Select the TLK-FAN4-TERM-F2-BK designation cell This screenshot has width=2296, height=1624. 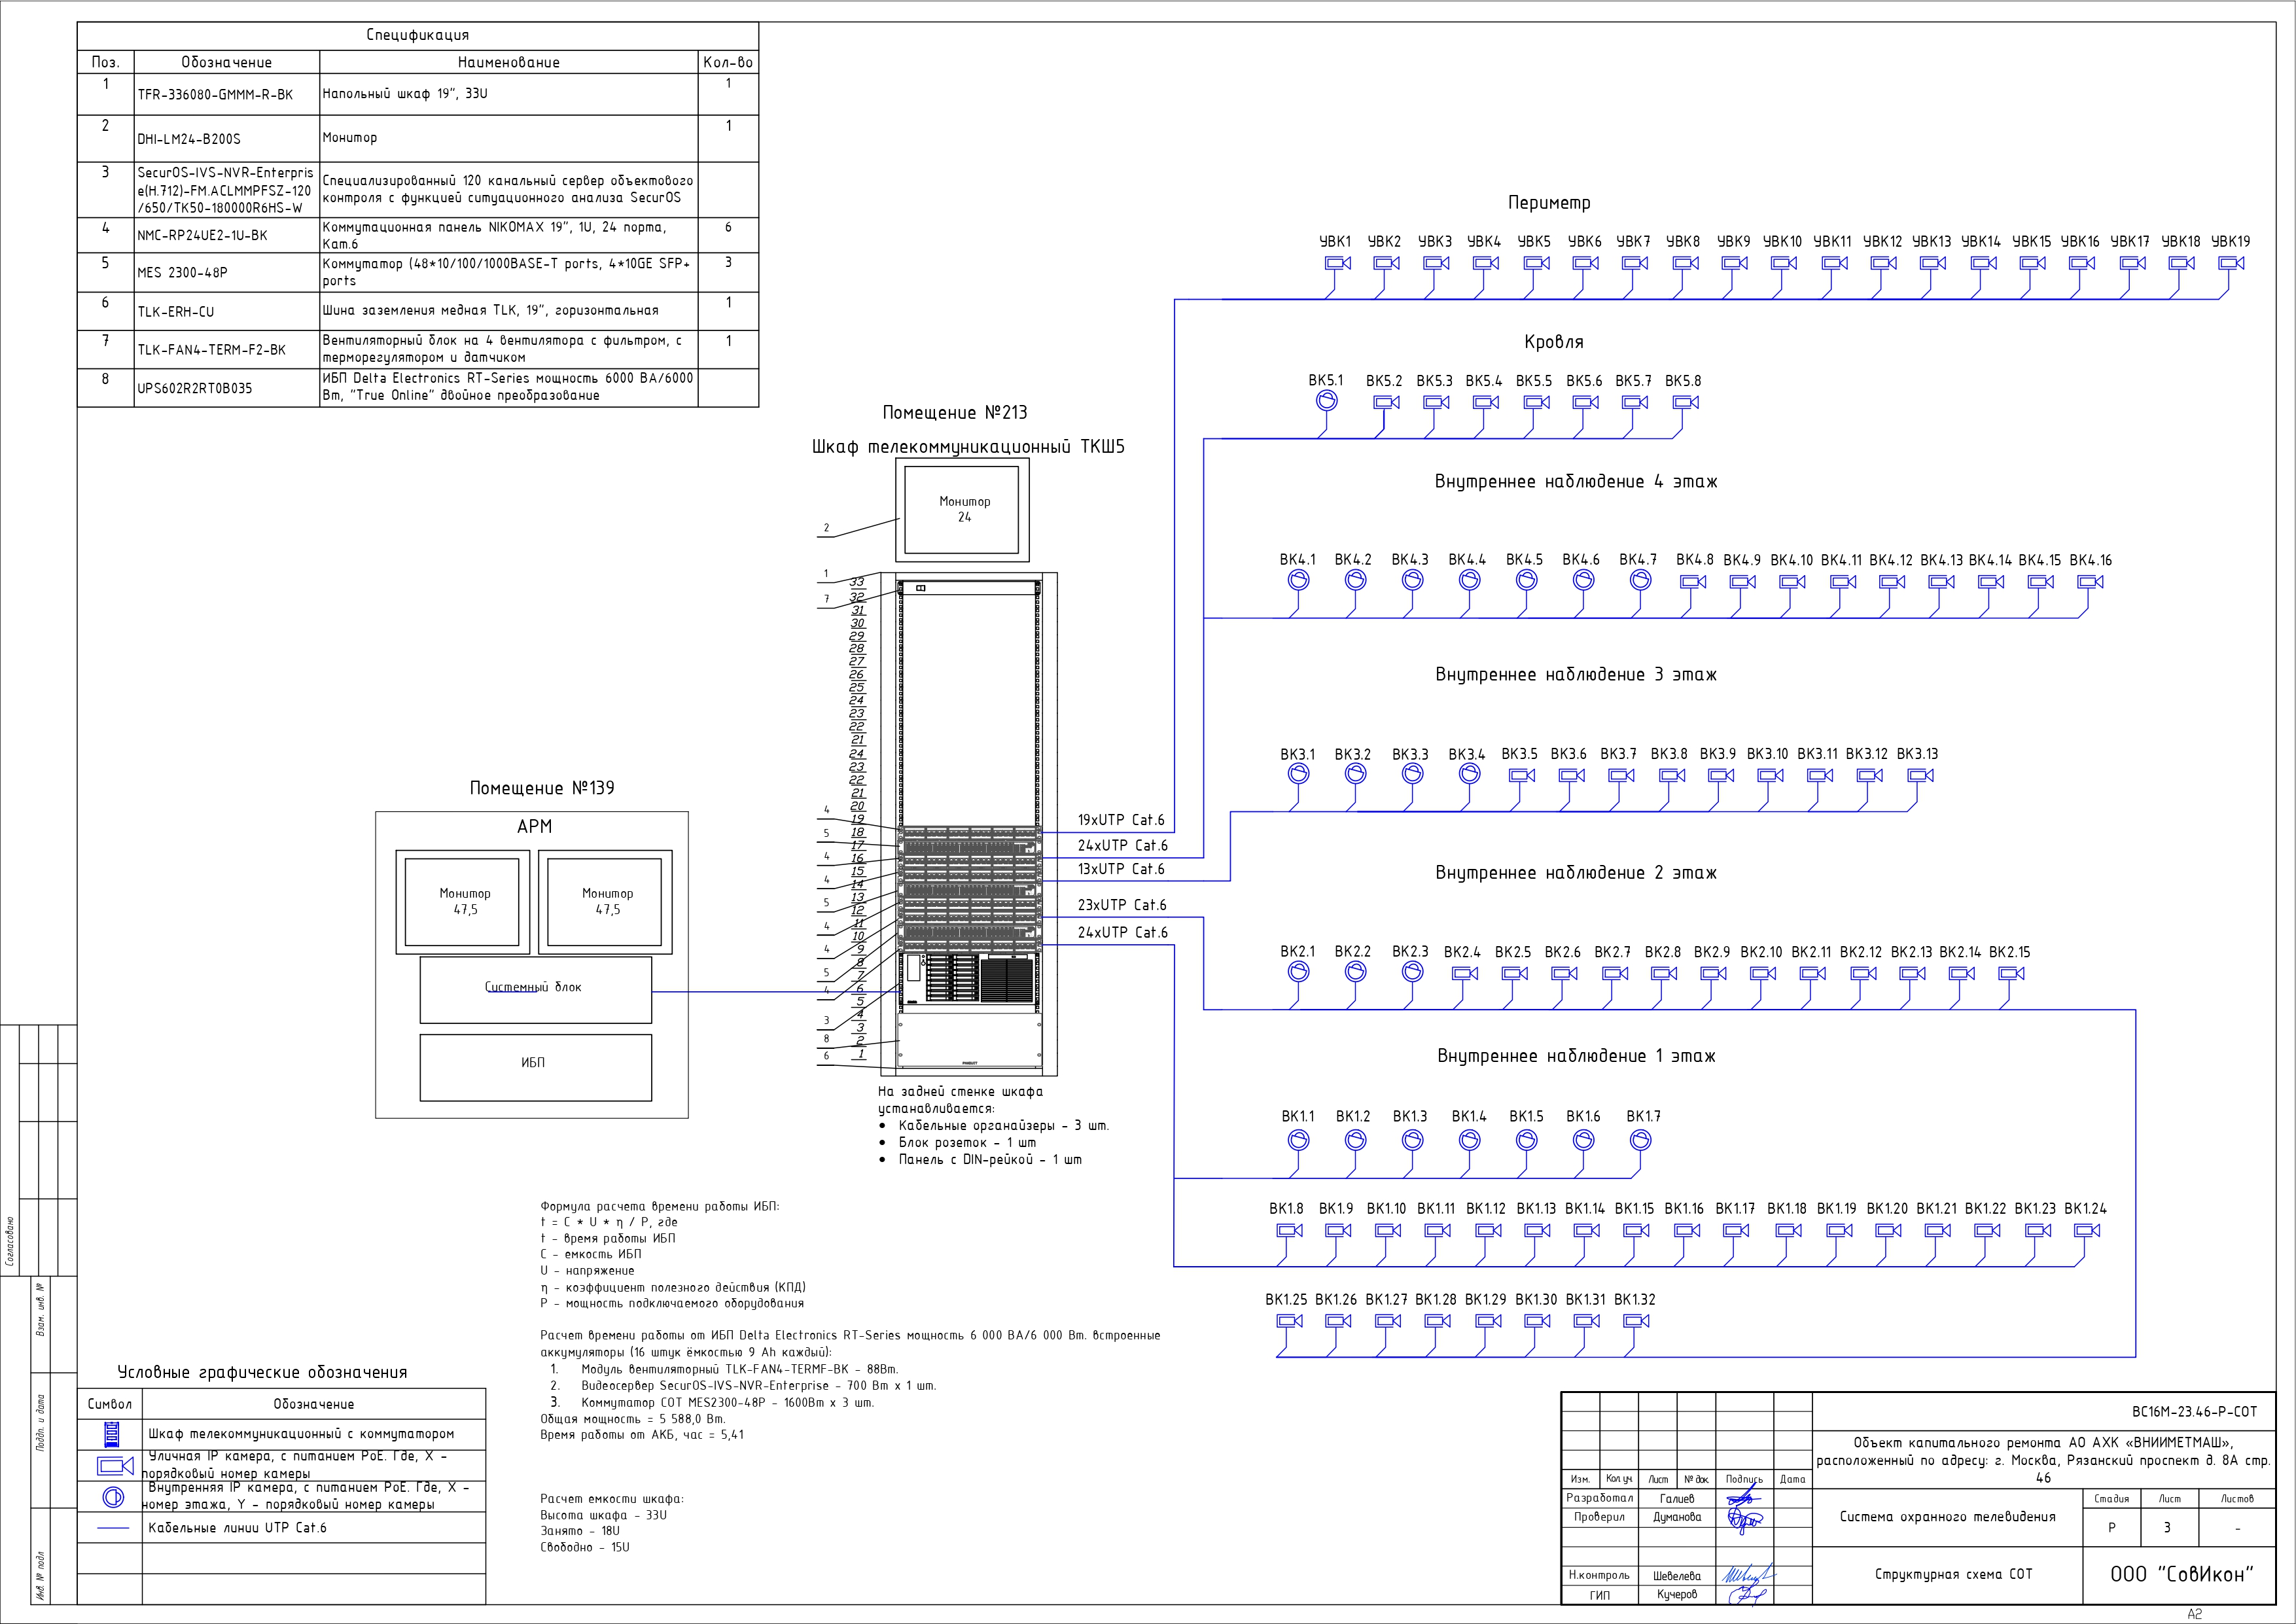click(226, 350)
